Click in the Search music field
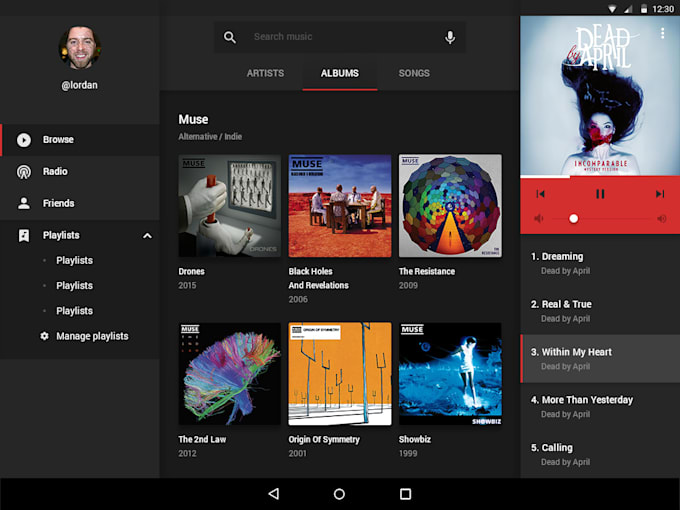This screenshot has width=680, height=510. pos(340,37)
